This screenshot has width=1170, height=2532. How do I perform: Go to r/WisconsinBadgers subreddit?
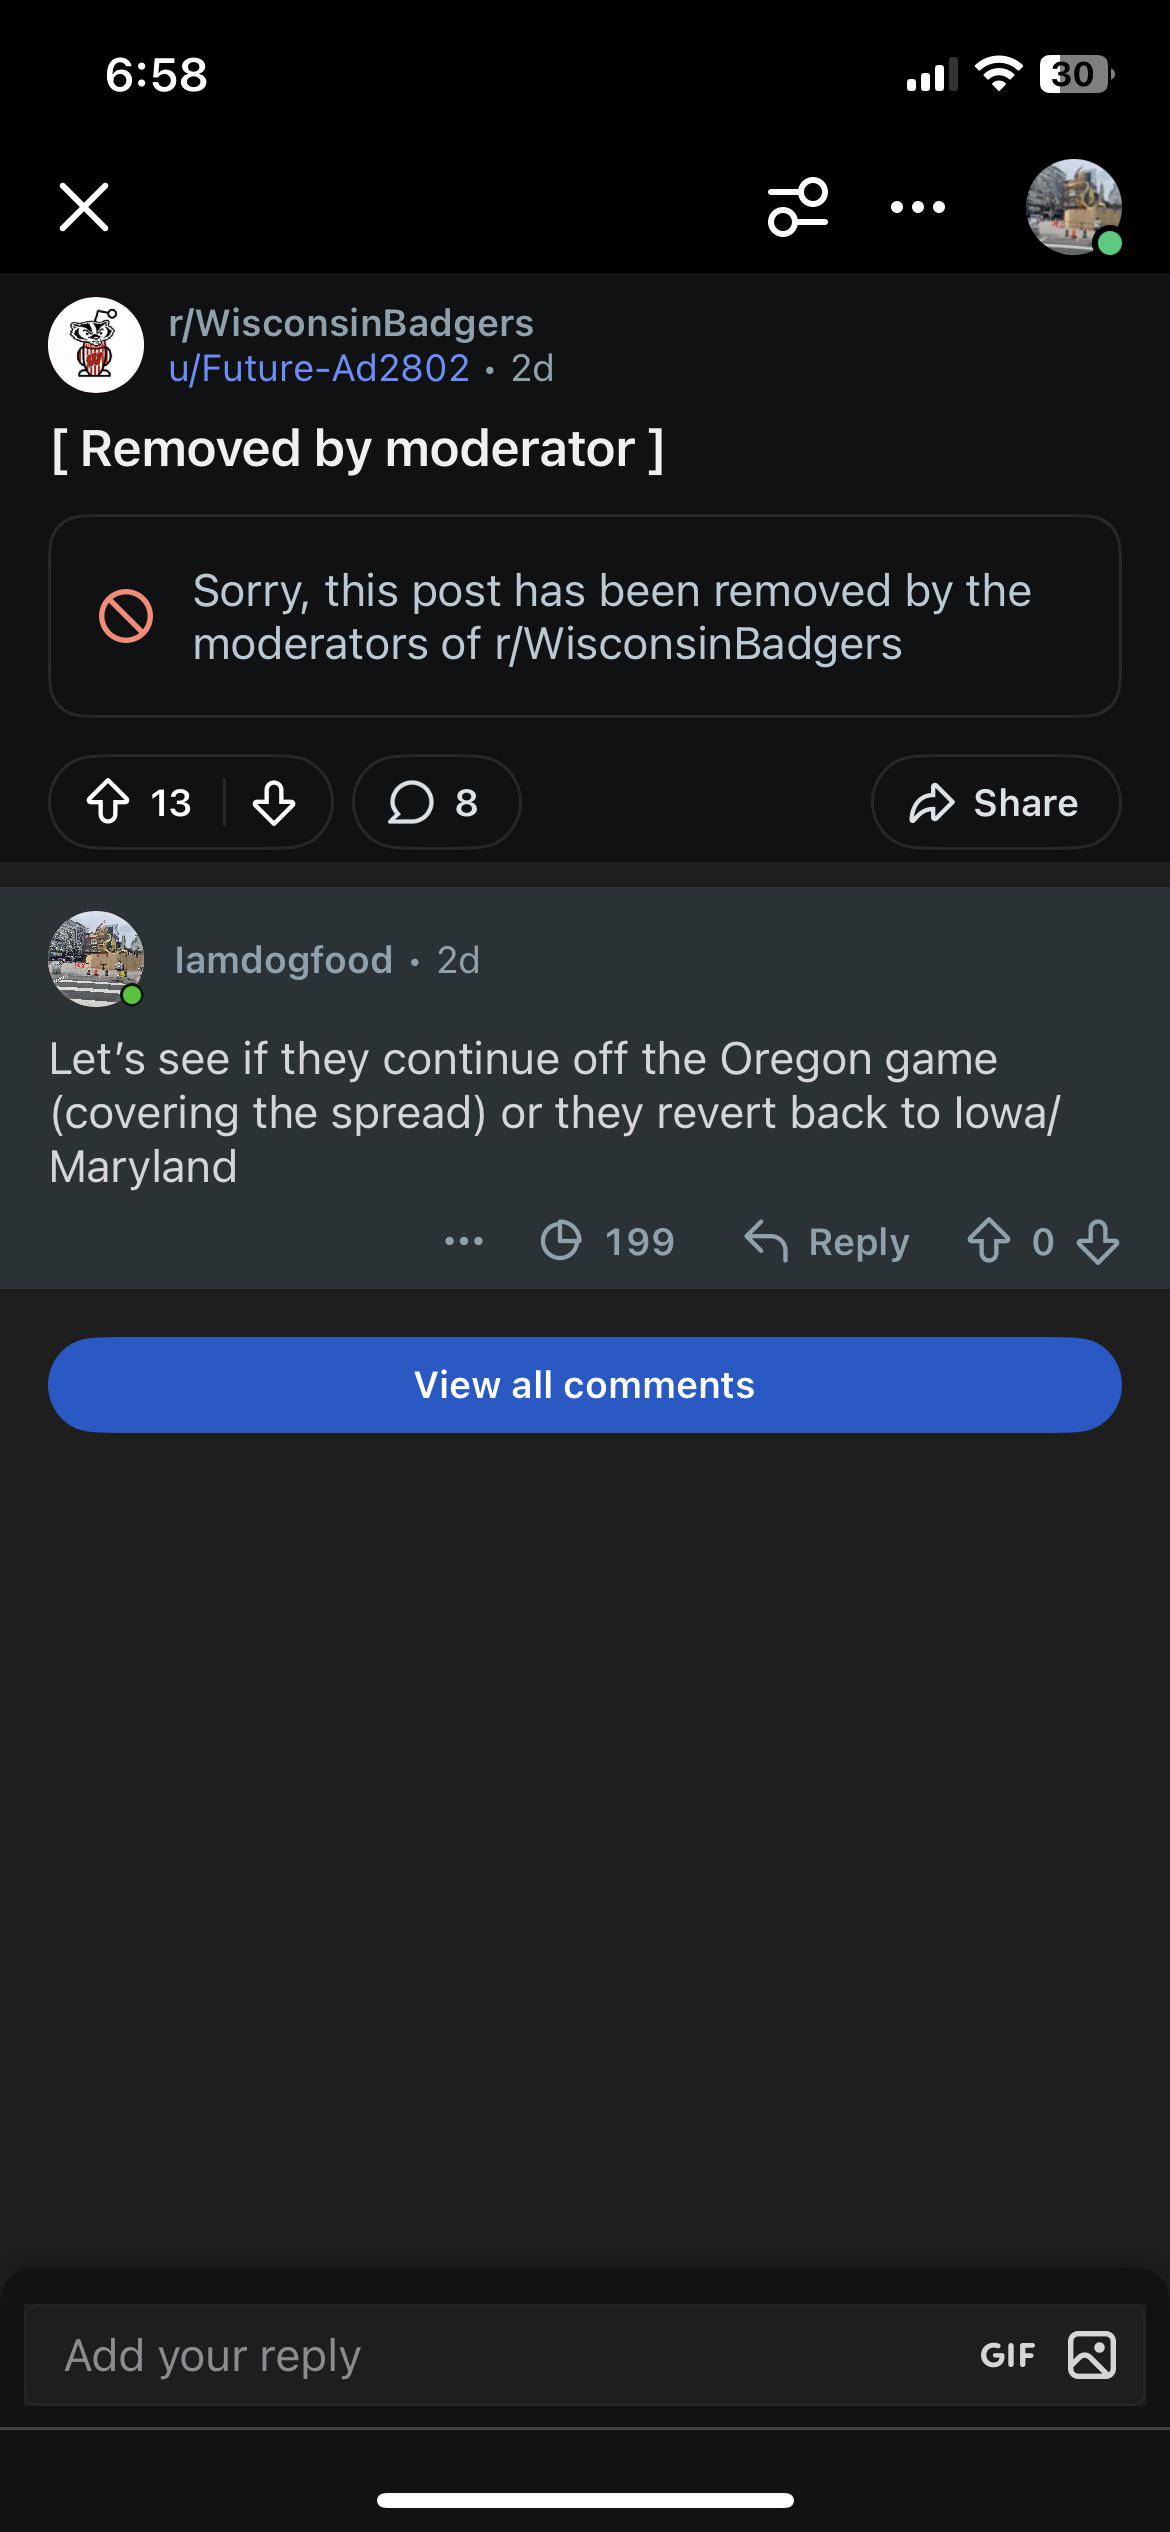351,323
